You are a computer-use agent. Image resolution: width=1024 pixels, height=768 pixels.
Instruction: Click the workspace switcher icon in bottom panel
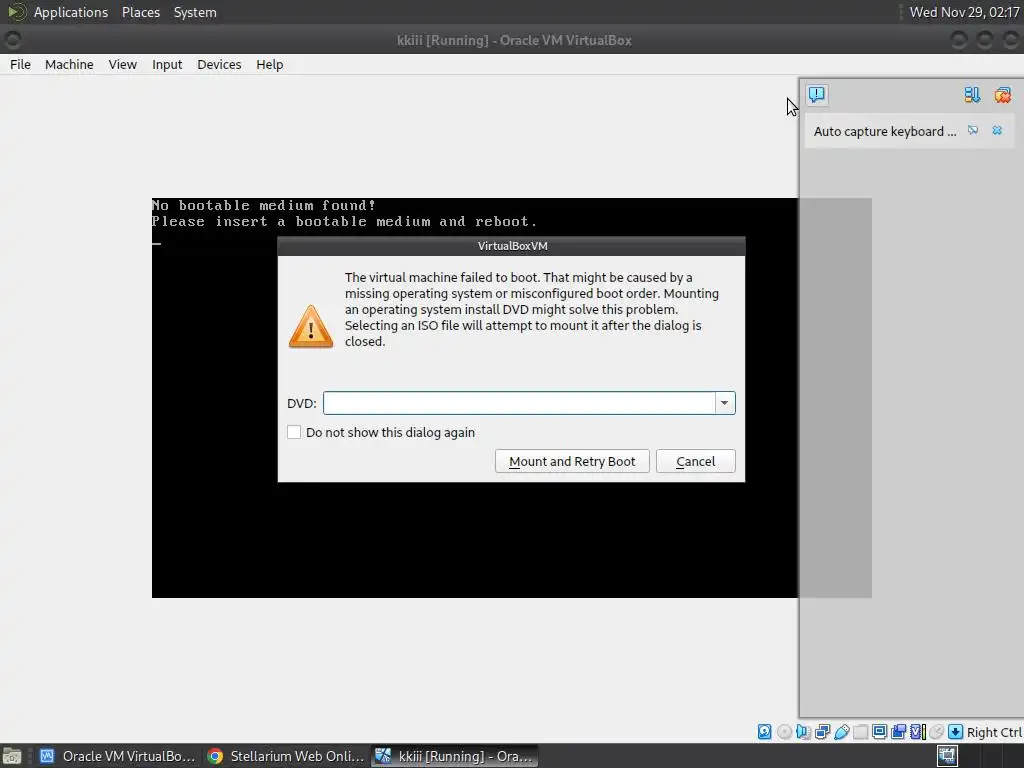click(x=947, y=756)
